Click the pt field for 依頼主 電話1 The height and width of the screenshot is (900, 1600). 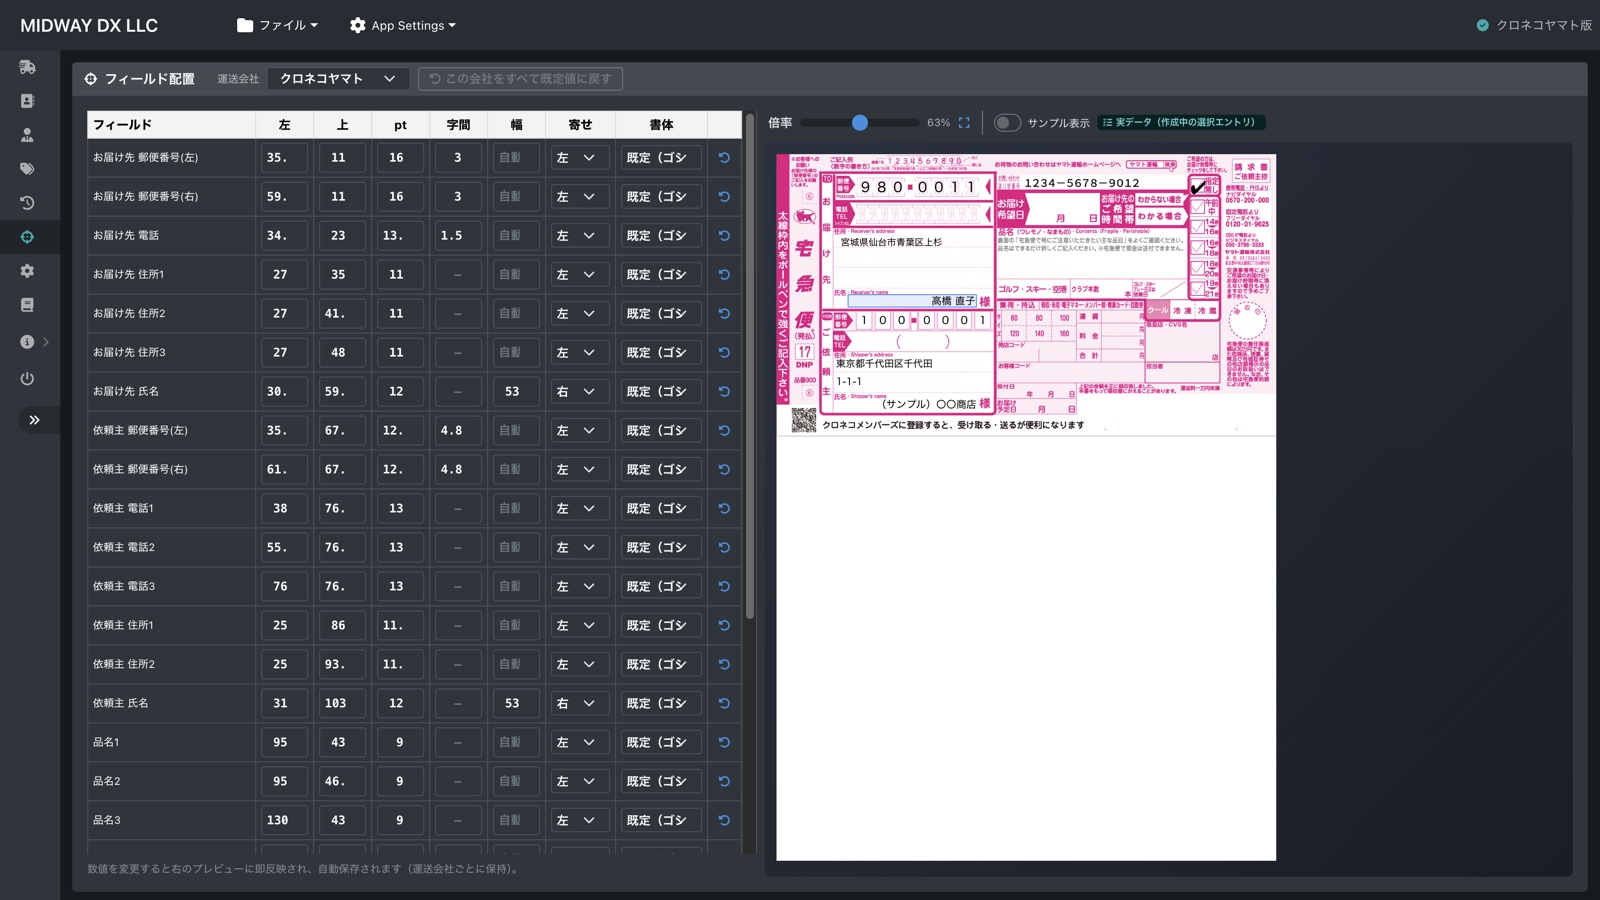[400, 509]
